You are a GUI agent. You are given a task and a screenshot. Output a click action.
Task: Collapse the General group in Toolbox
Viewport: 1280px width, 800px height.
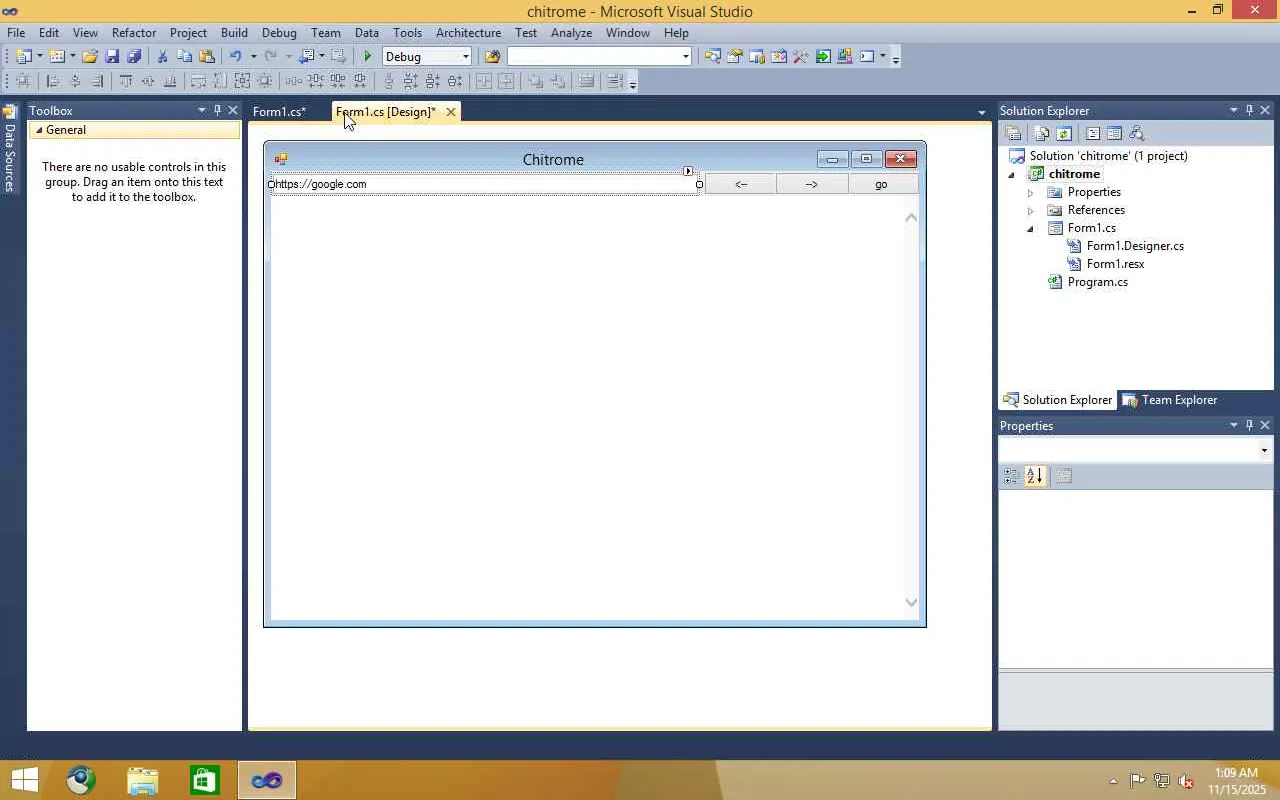[x=39, y=130]
